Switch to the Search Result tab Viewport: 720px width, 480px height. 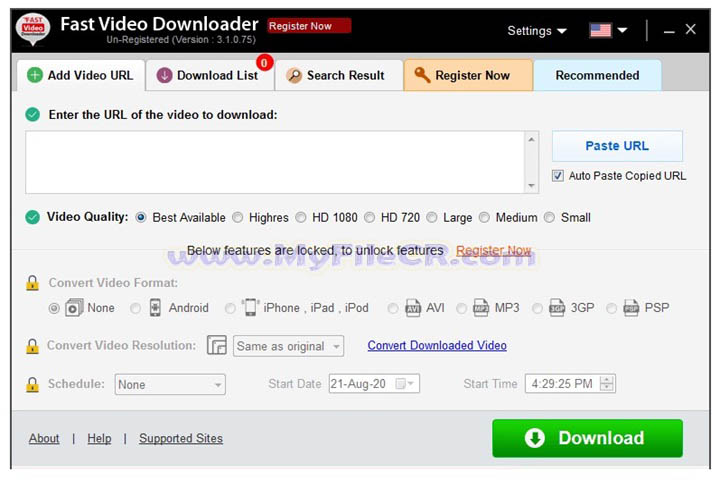[x=339, y=75]
